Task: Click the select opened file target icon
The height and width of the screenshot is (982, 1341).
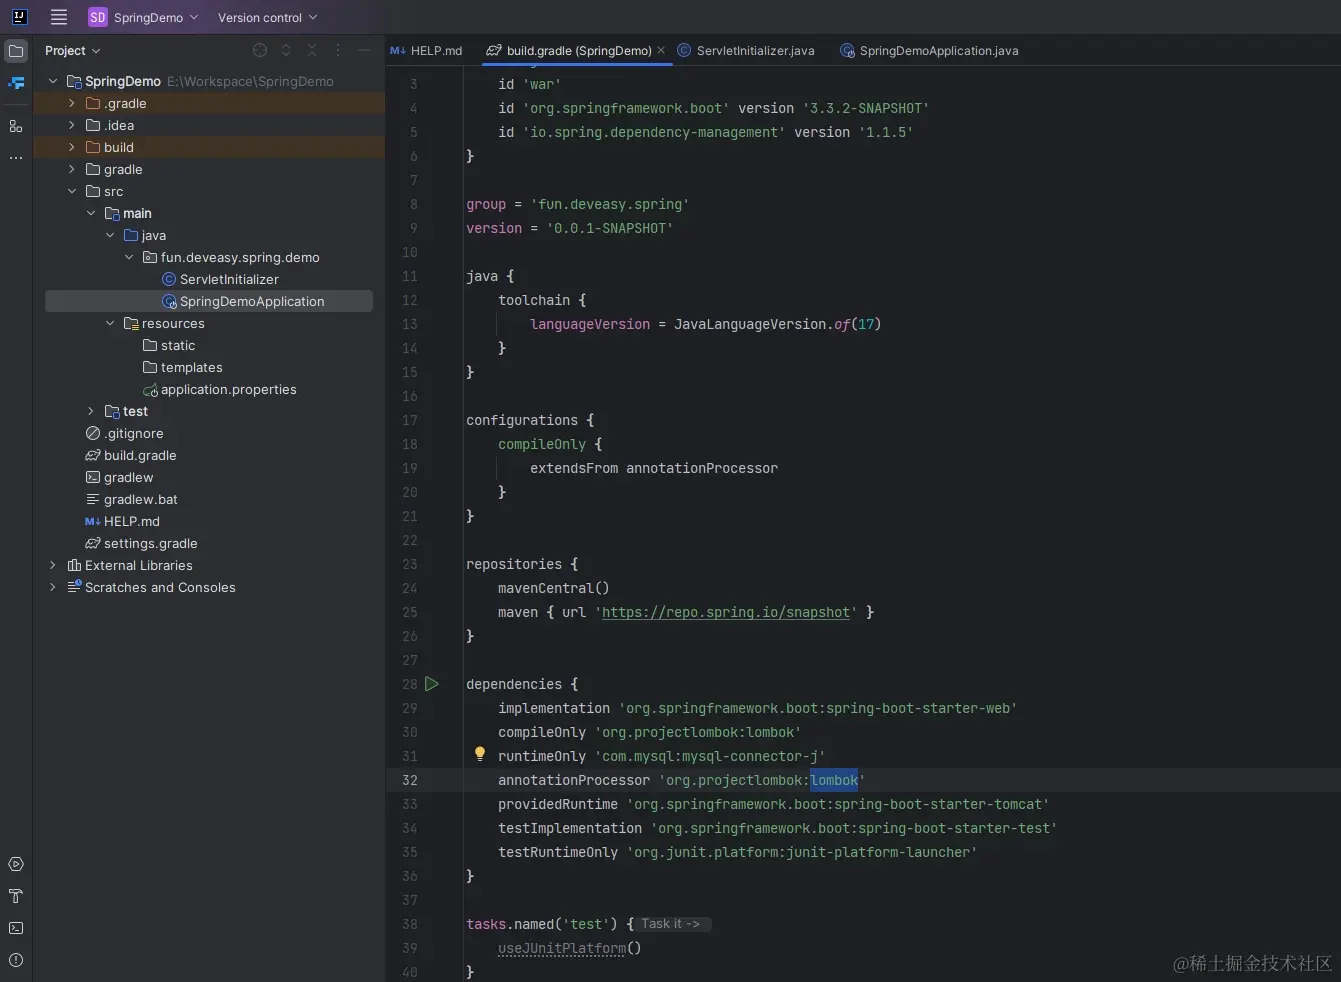Action: pyautogui.click(x=260, y=51)
